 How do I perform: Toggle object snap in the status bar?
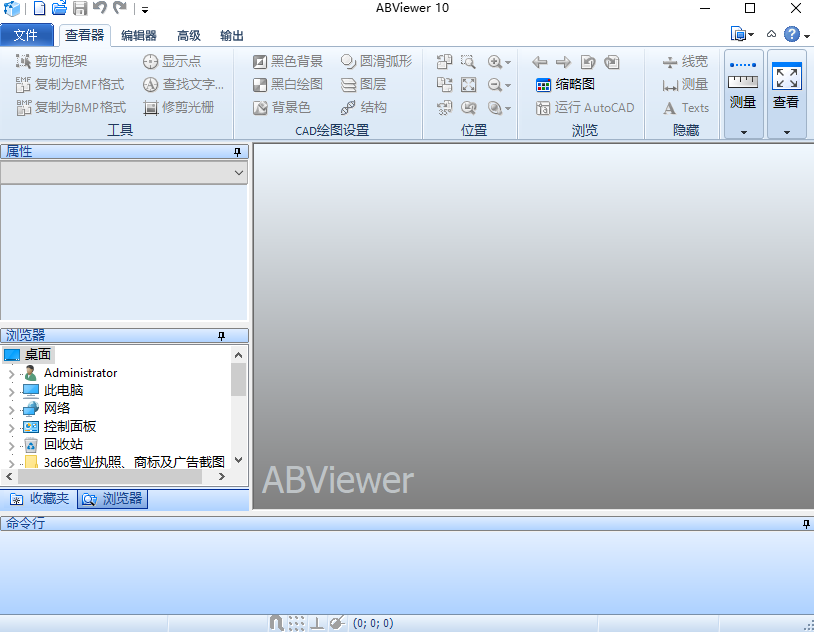point(277,622)
